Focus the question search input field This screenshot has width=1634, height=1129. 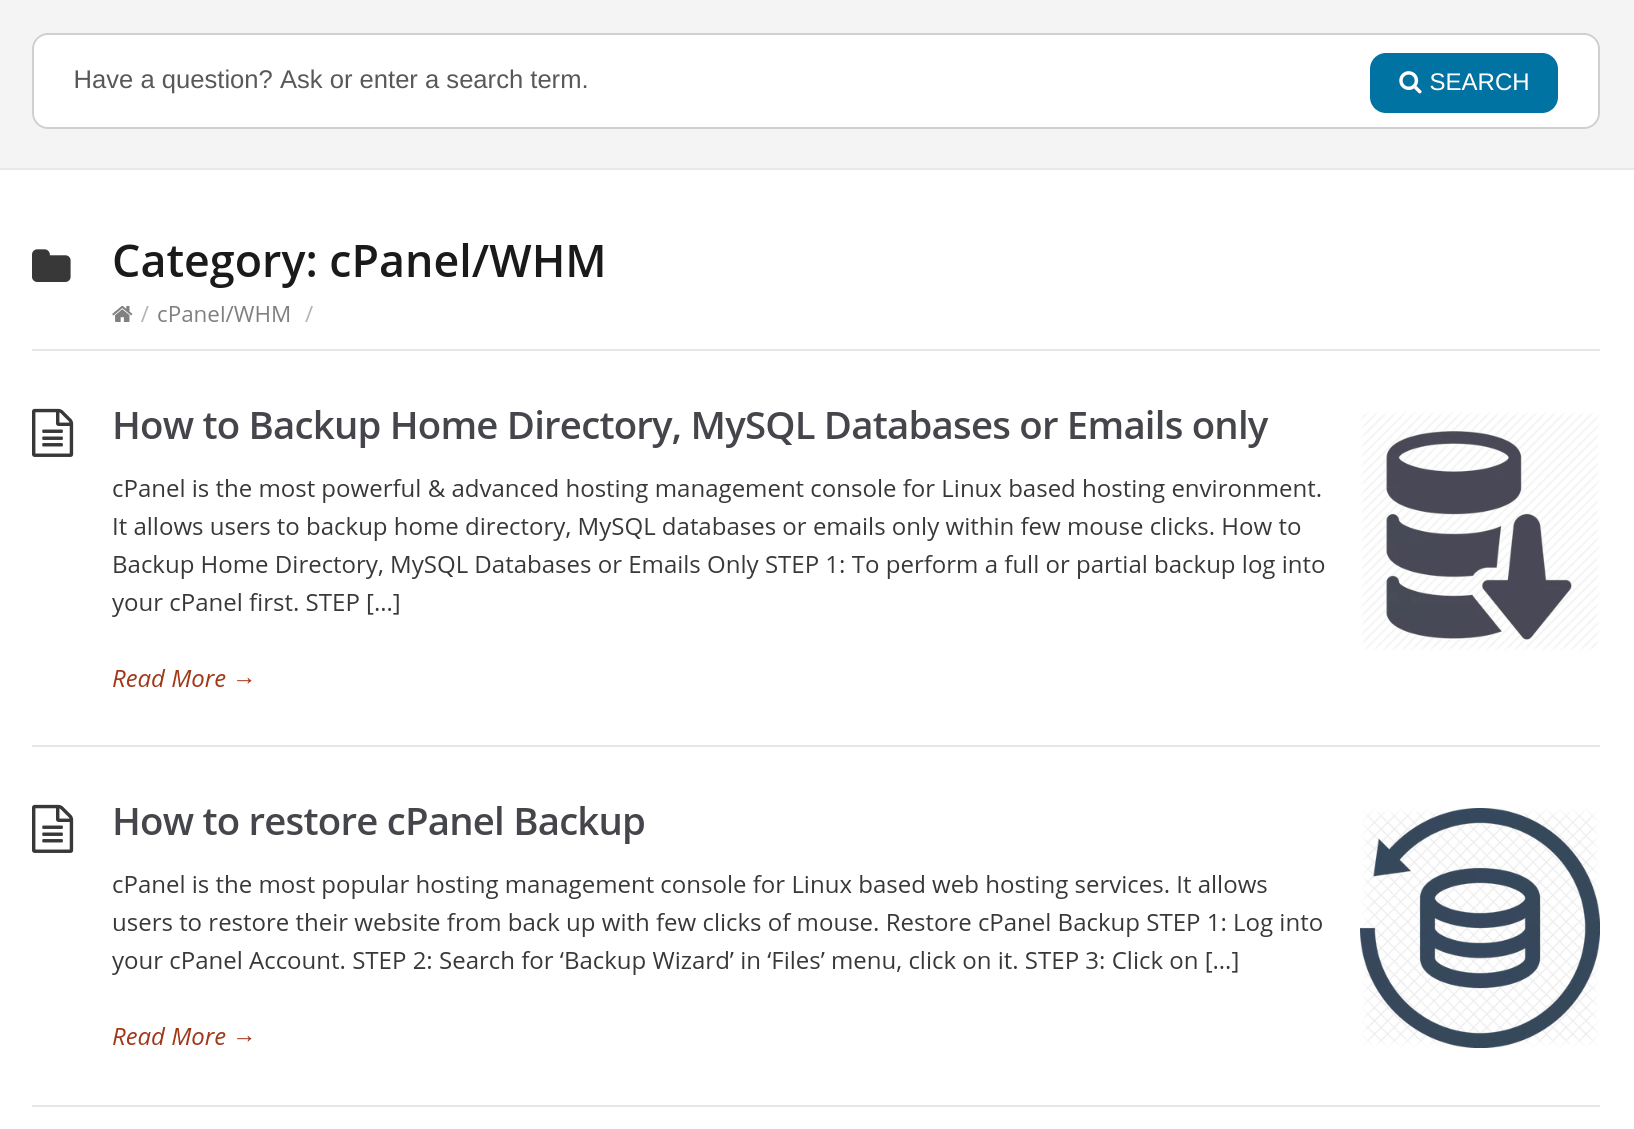pyautogui.click(x=700, y=81)
